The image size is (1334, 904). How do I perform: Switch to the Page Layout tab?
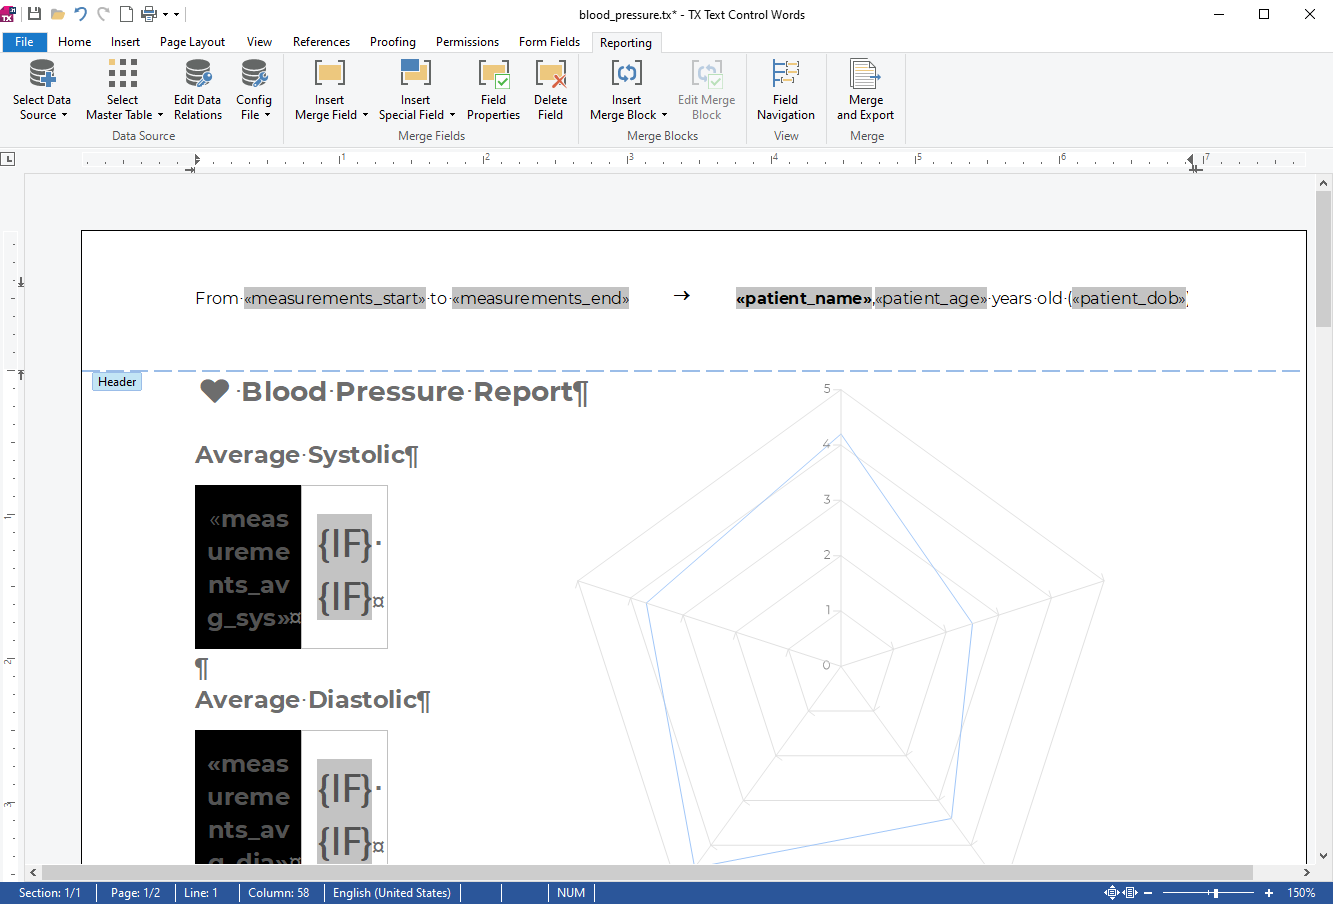click(x=193, y=42)
